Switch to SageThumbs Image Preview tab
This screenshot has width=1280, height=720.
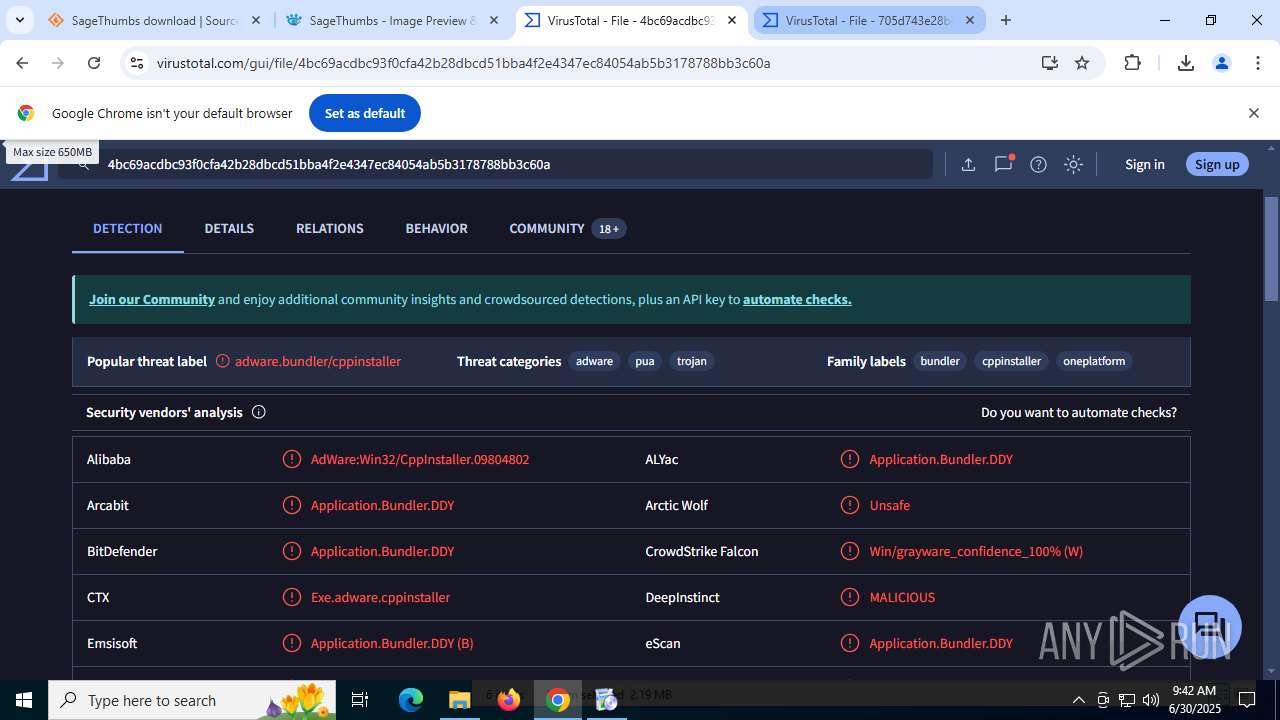coord(393,20)
